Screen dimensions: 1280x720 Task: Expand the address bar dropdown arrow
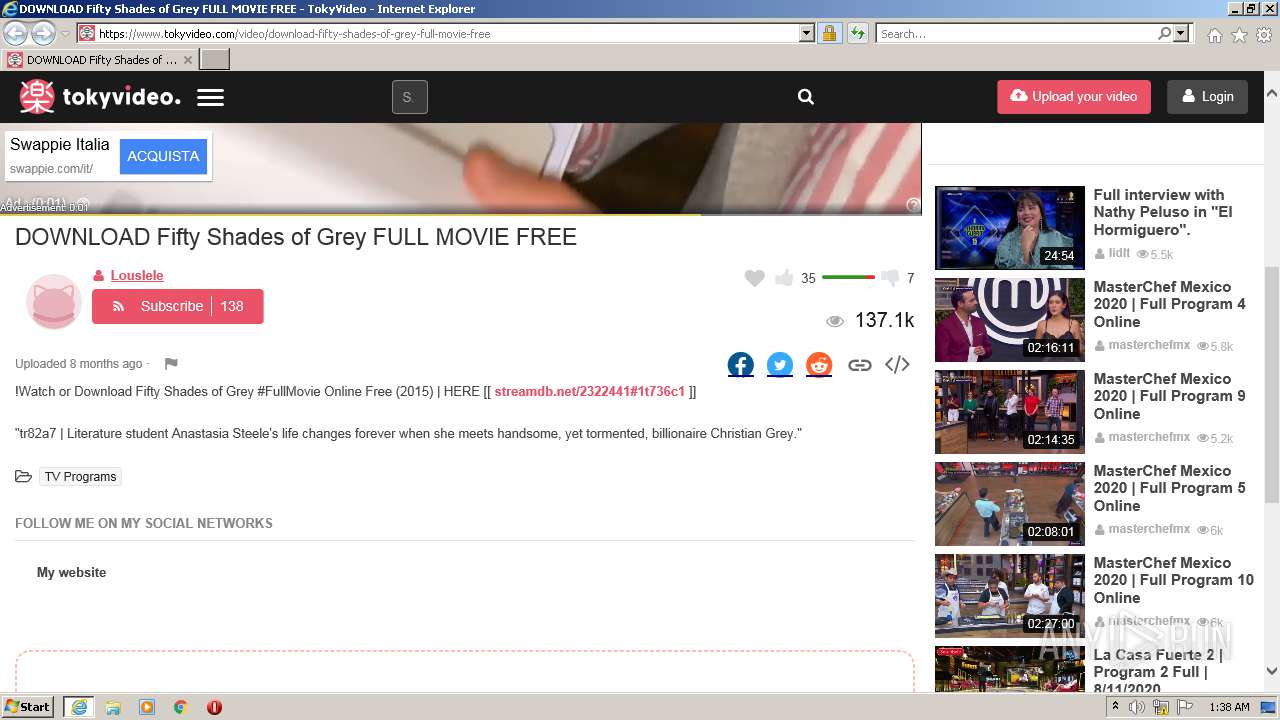coord(807,33)
